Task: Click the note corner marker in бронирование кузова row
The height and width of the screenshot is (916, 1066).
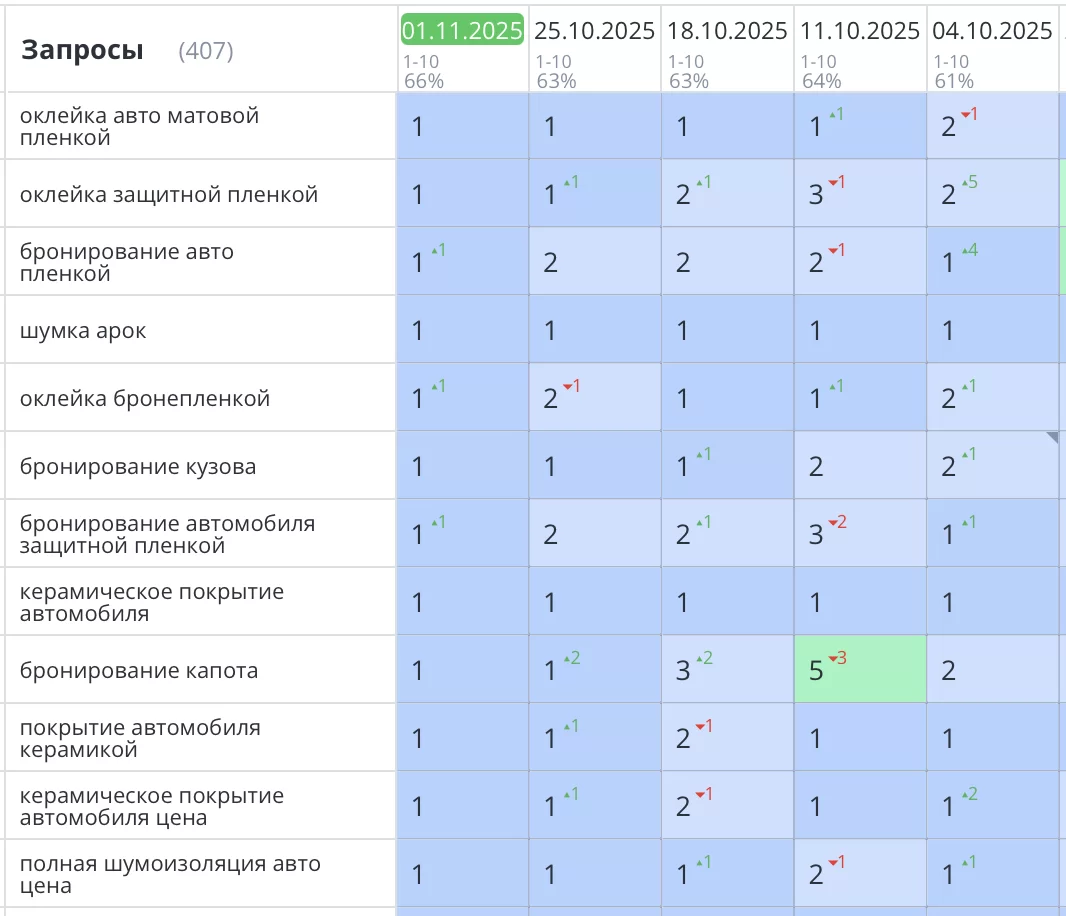Action: [x=1052, y=437]
